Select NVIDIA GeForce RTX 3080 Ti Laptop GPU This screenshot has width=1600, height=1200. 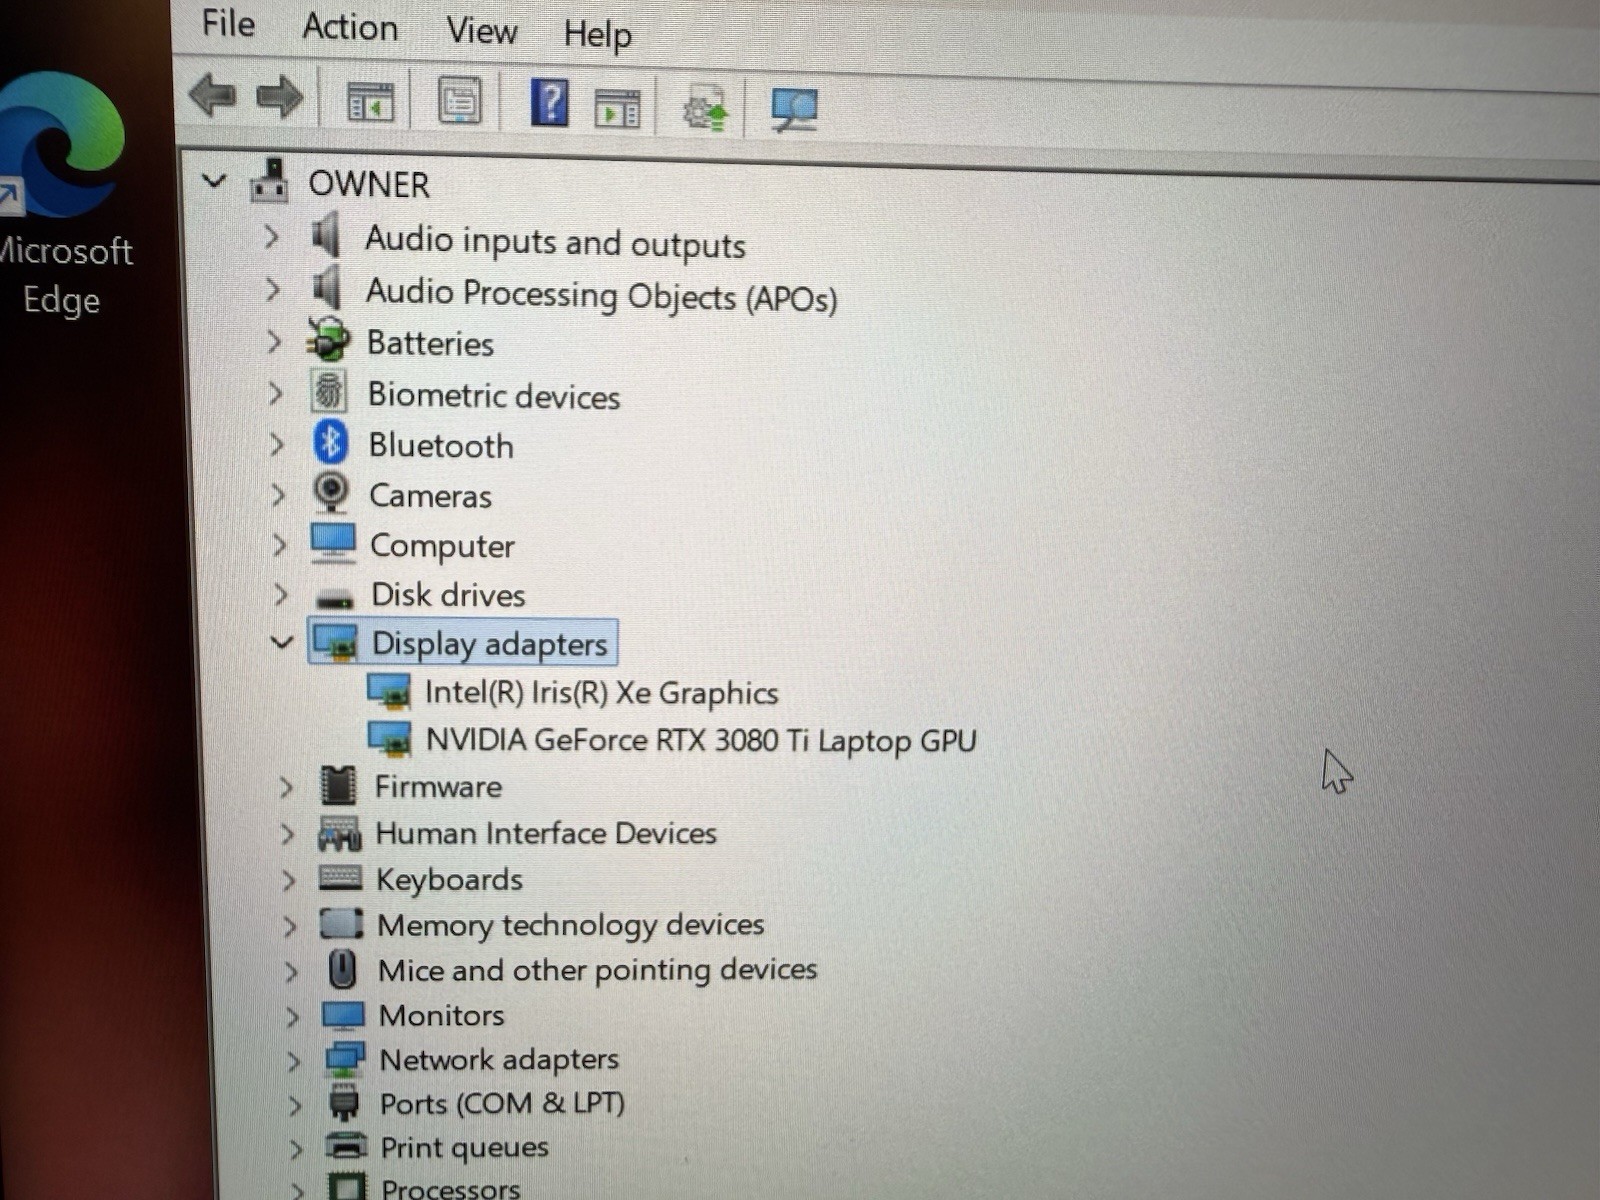701,740
